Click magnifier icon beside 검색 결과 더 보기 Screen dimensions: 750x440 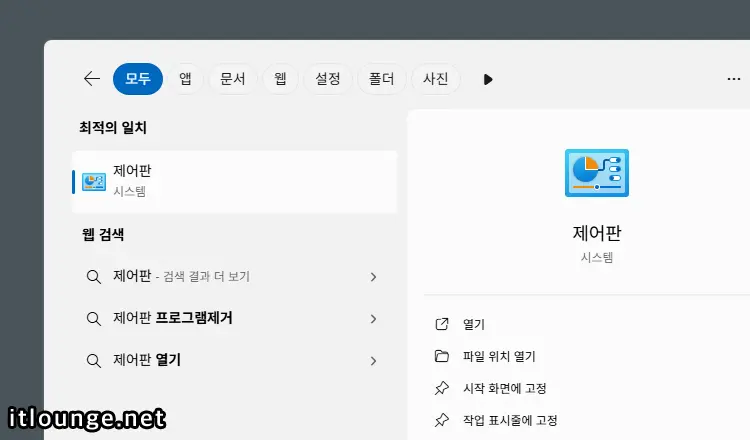click(x=94, y=277)
